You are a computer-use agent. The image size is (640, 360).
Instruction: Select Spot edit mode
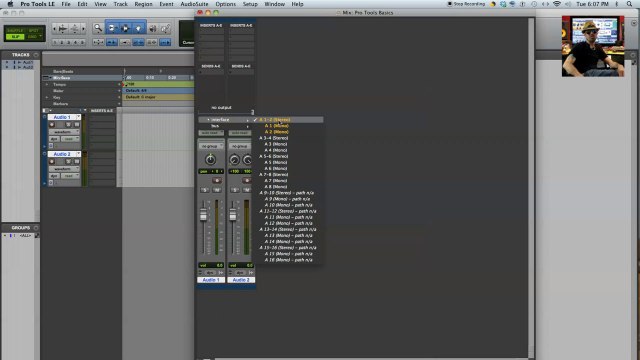point(33,31)
